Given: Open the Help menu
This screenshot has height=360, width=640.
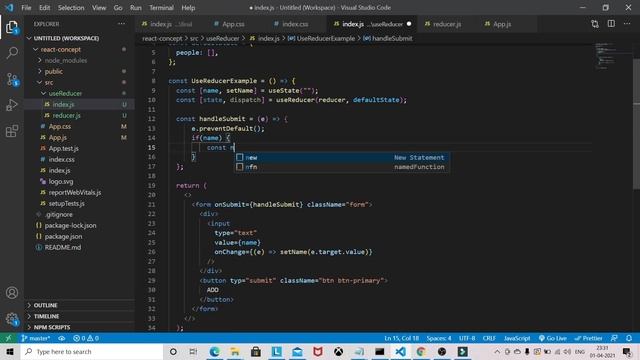Looking at the screenshot, I should pyautogui.click(x=188, y=7).
